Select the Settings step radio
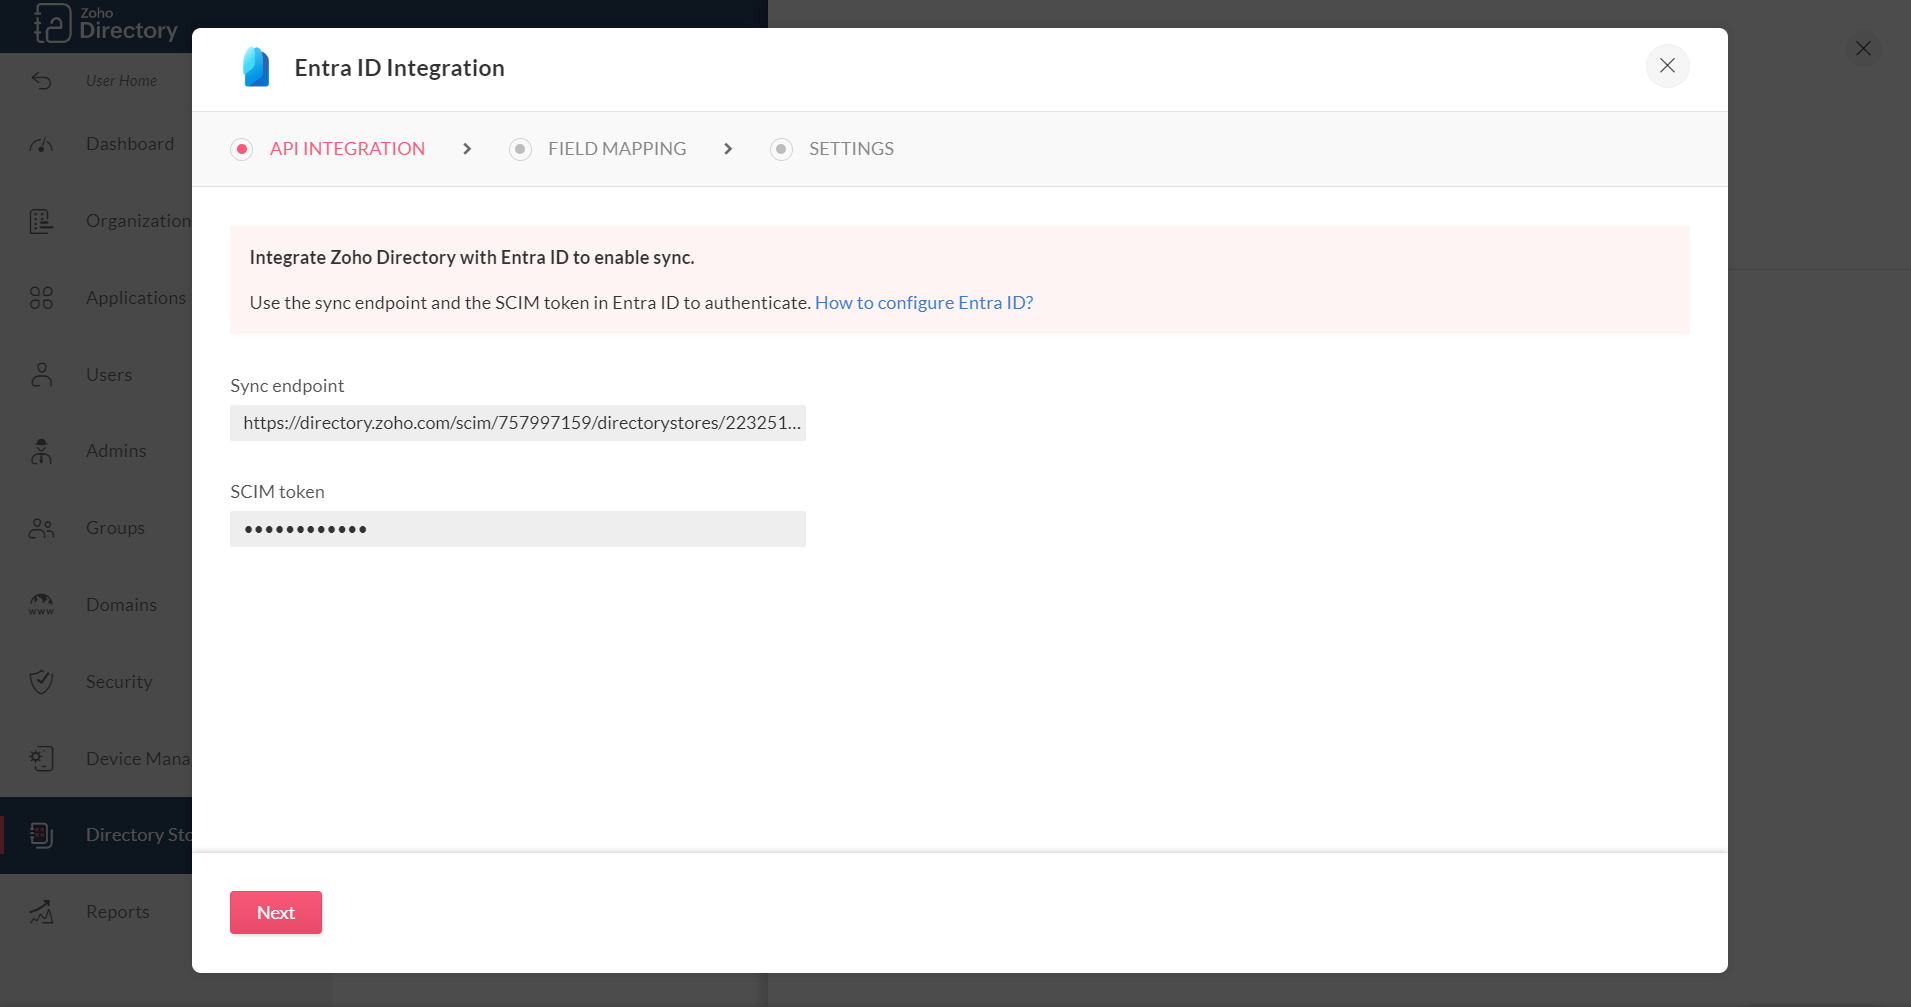 tap(781, 149)
